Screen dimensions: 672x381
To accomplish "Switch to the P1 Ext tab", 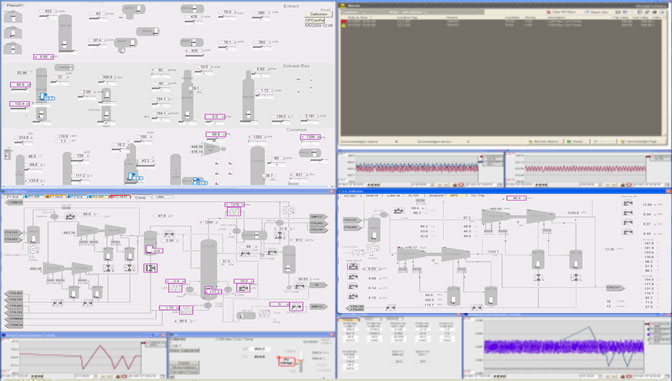I will point(11,197).
